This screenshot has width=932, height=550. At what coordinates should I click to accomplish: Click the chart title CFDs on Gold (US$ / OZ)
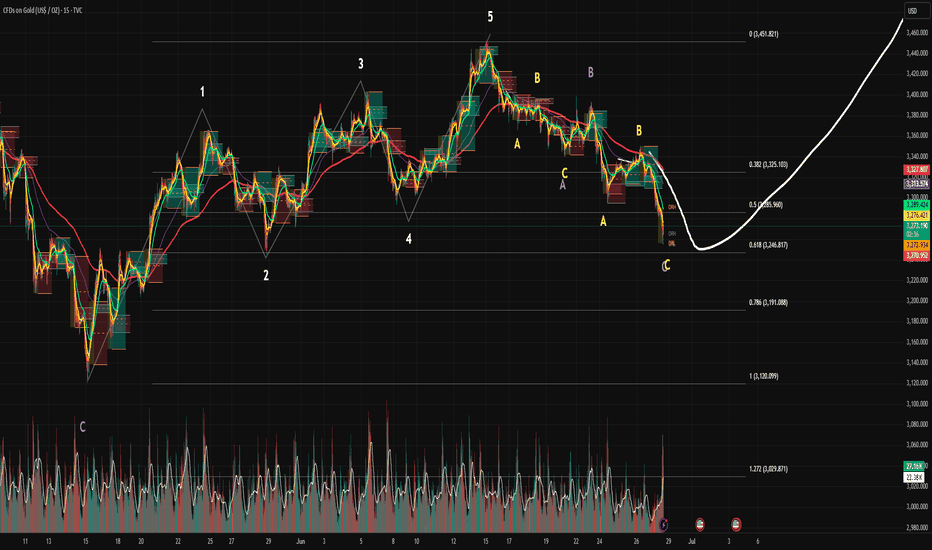(32, 11)
